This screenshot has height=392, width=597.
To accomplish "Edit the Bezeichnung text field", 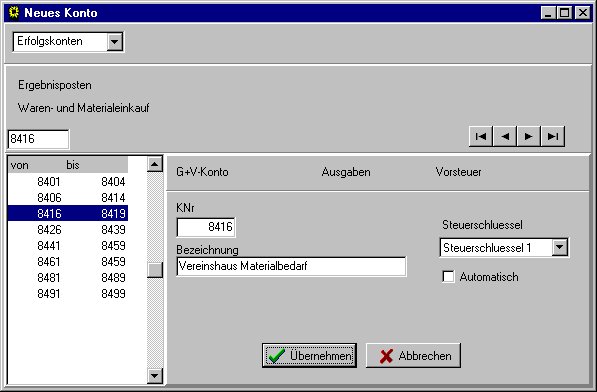I will 291,266.
